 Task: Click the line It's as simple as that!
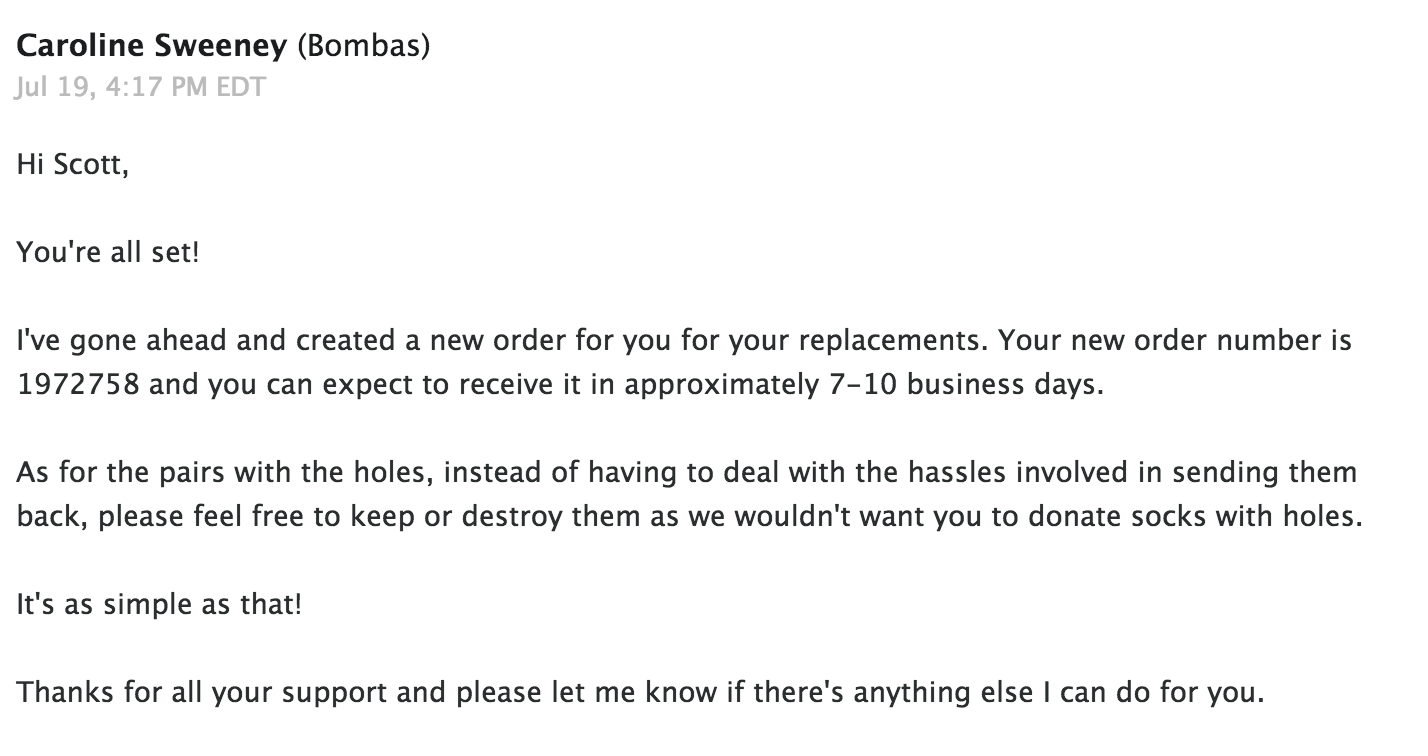click(x=158, y=605)
